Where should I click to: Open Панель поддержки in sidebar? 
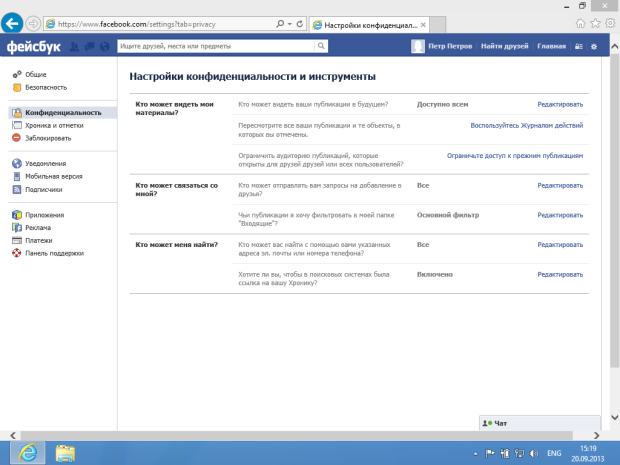point(55,253)
